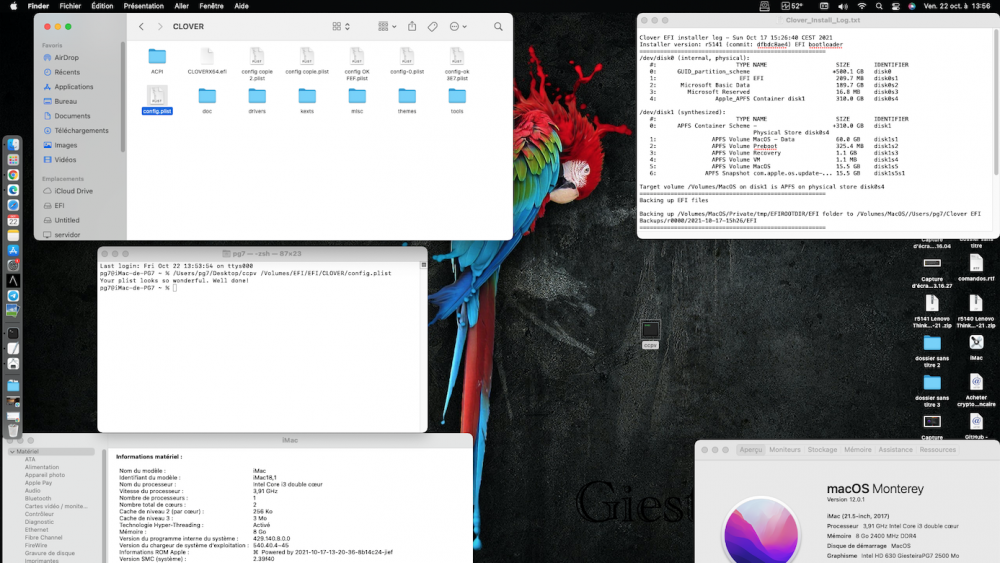This screenshot has height=563, width=1000.
Task: Open the Trash in the Dock
Action: click(x=13, y=431)
